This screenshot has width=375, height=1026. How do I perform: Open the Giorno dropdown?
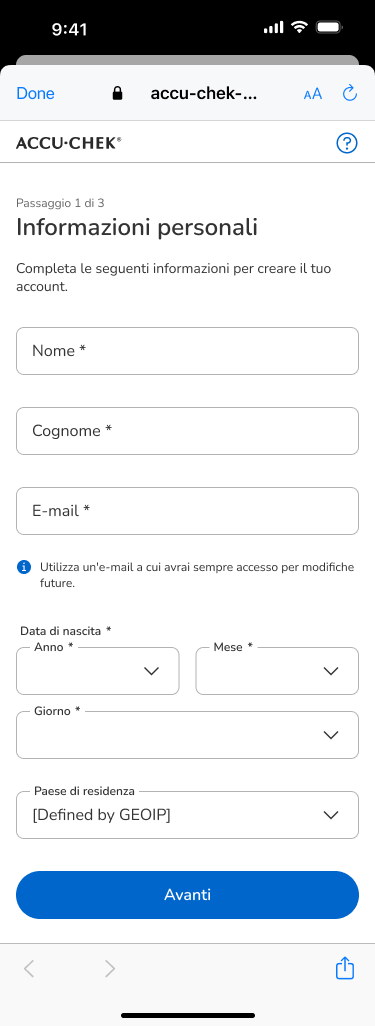point(187,735)
